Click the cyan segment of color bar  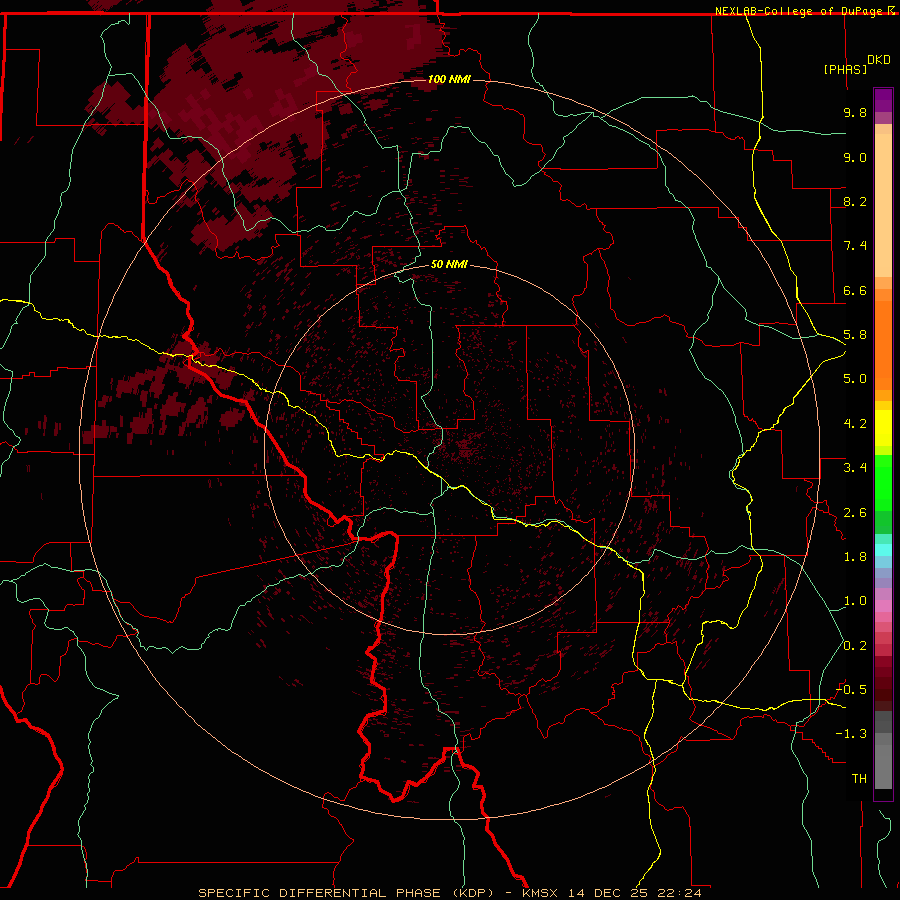[883, 550]
